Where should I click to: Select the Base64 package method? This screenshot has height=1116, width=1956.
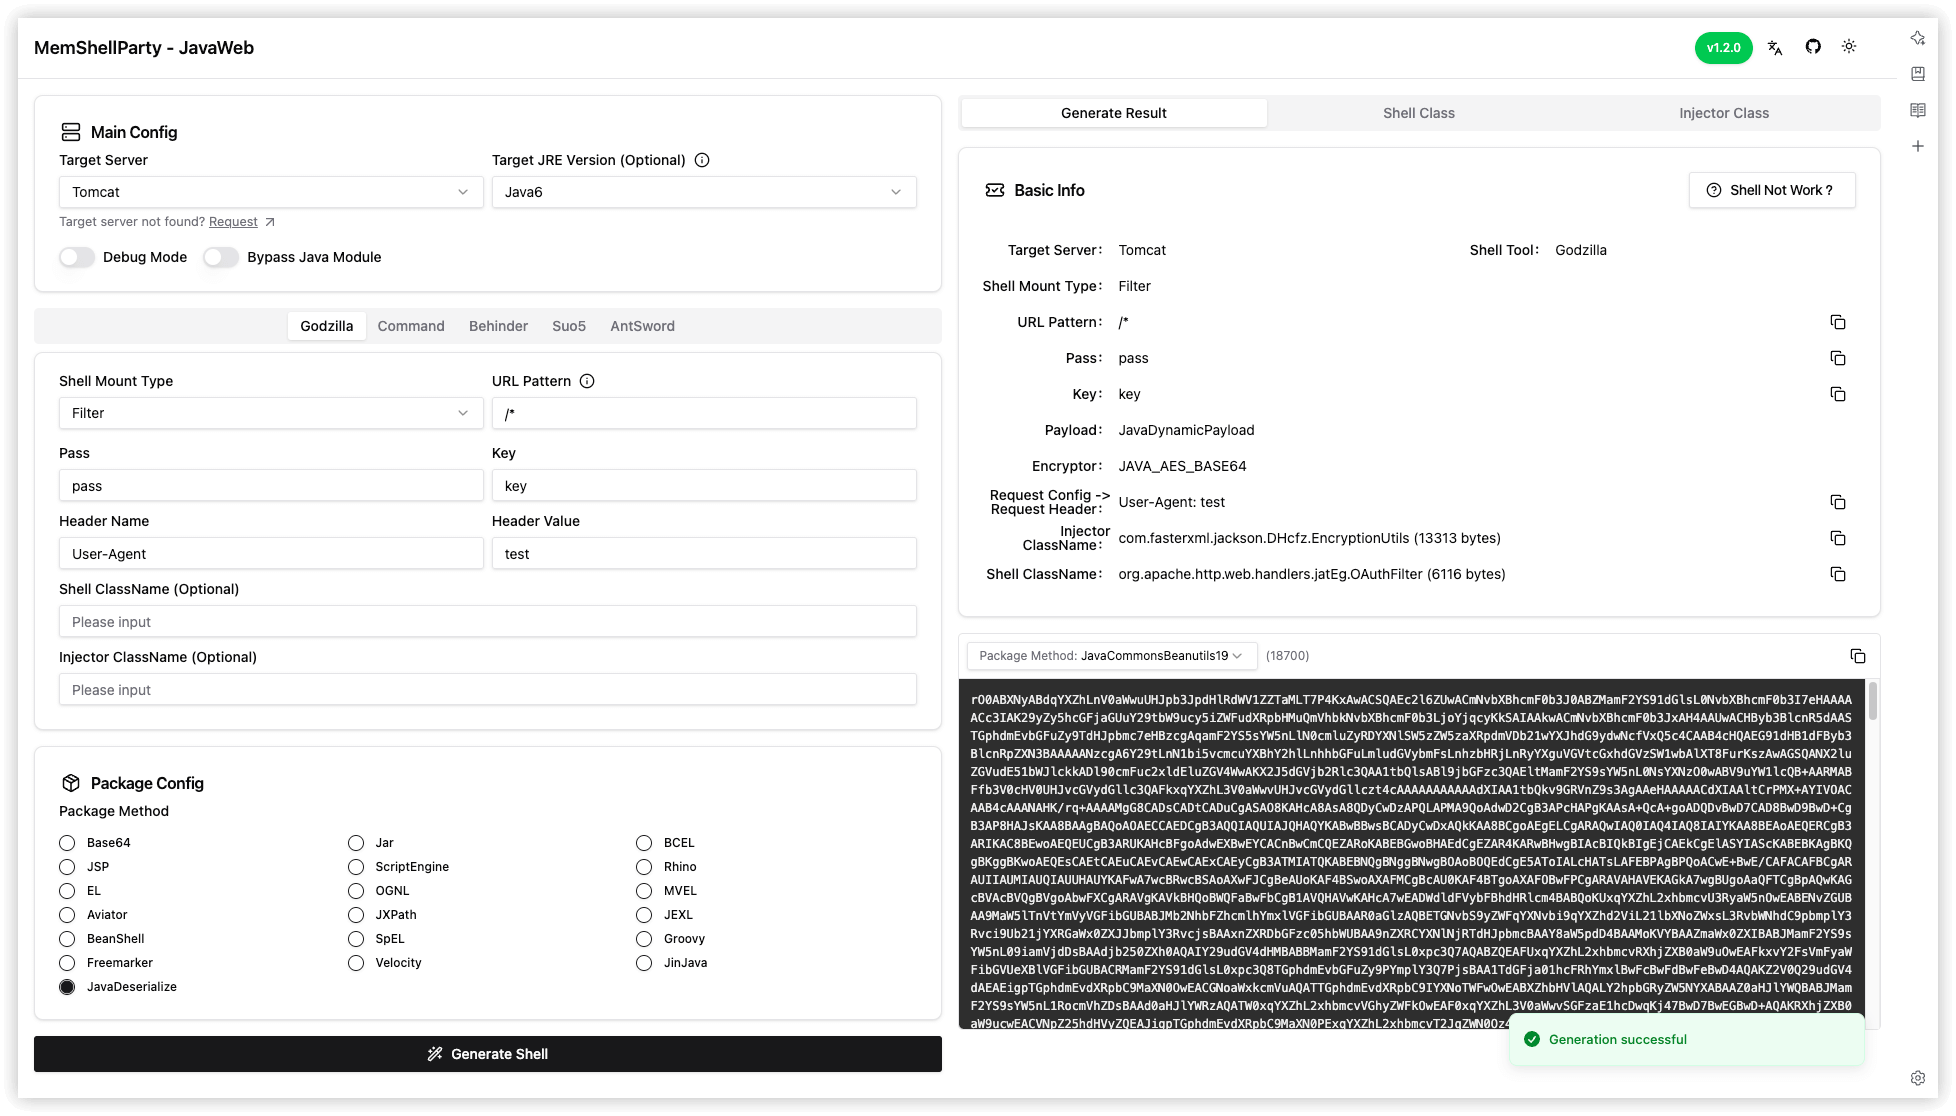tap(67, 843)
